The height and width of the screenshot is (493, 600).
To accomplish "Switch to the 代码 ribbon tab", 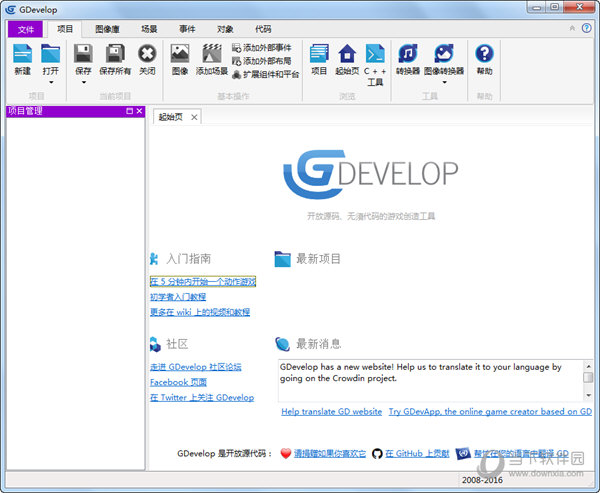I will pyautogui.click(x=263, y=29).
